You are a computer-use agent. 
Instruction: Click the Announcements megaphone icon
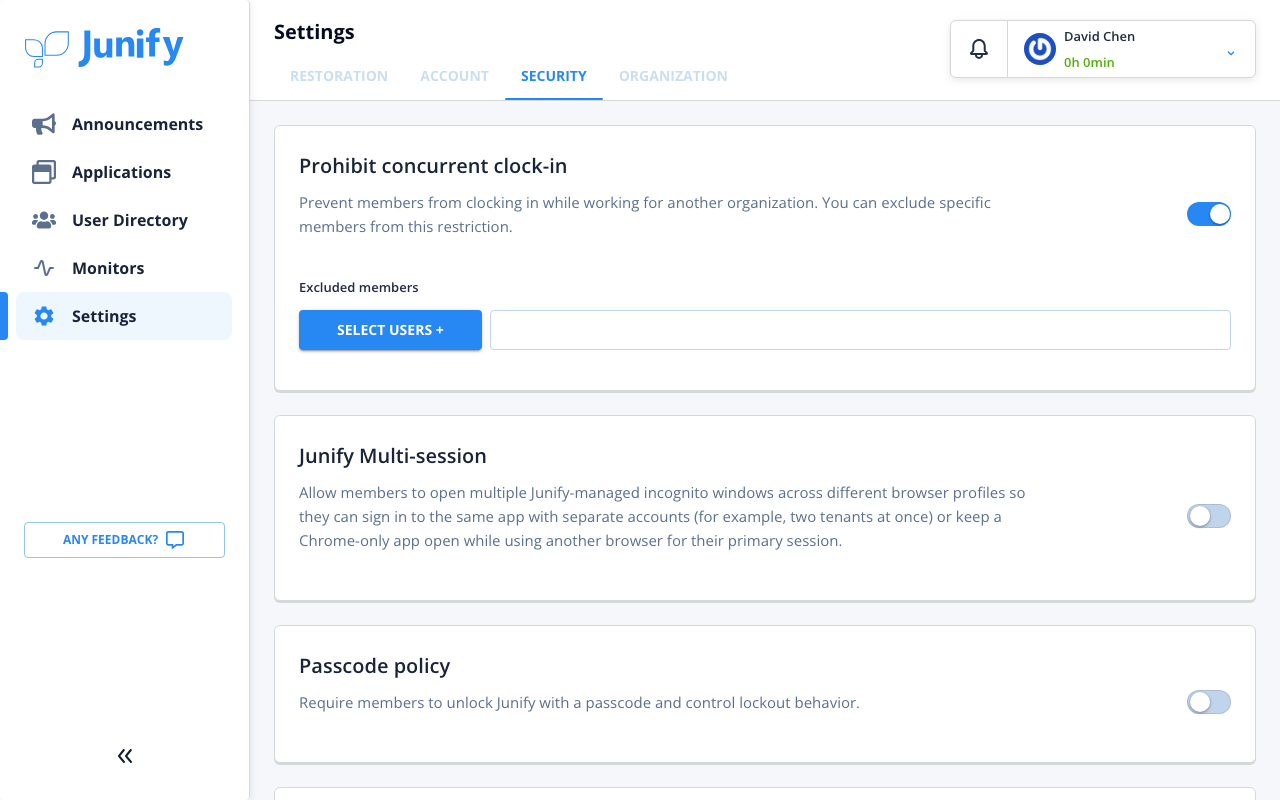click(44, 124)
